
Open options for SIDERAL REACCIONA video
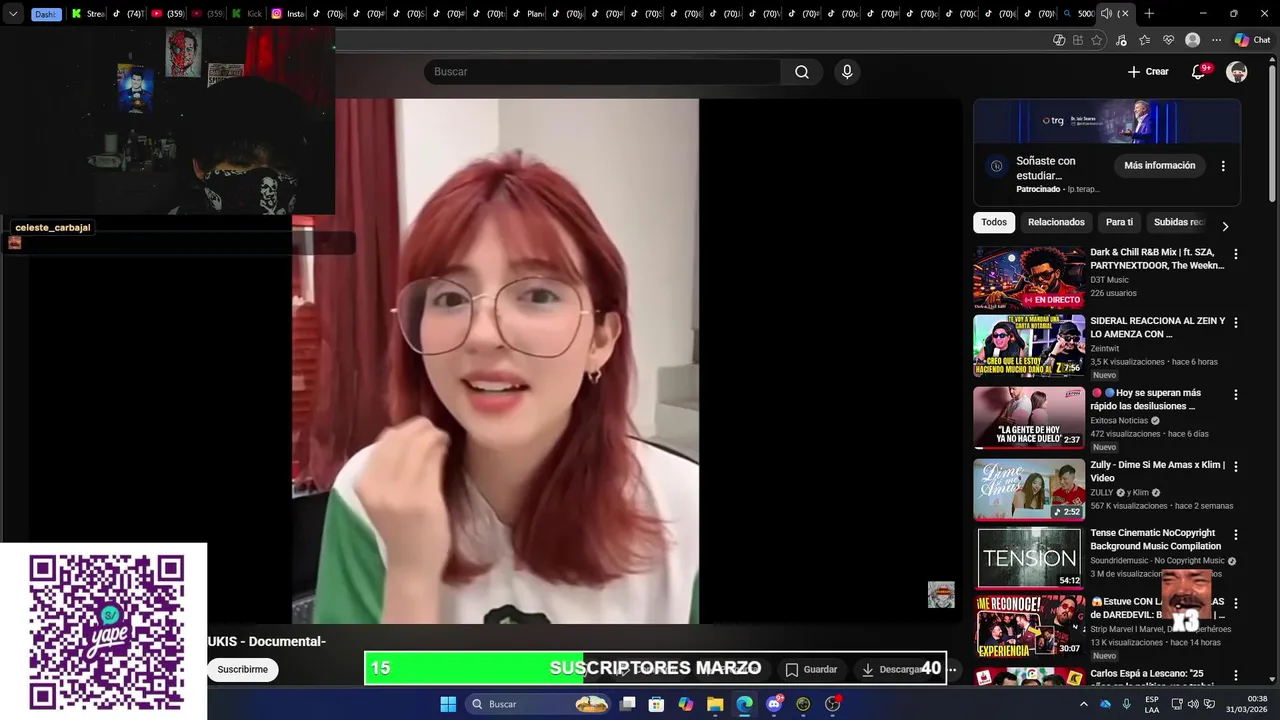coord(1235,323)
